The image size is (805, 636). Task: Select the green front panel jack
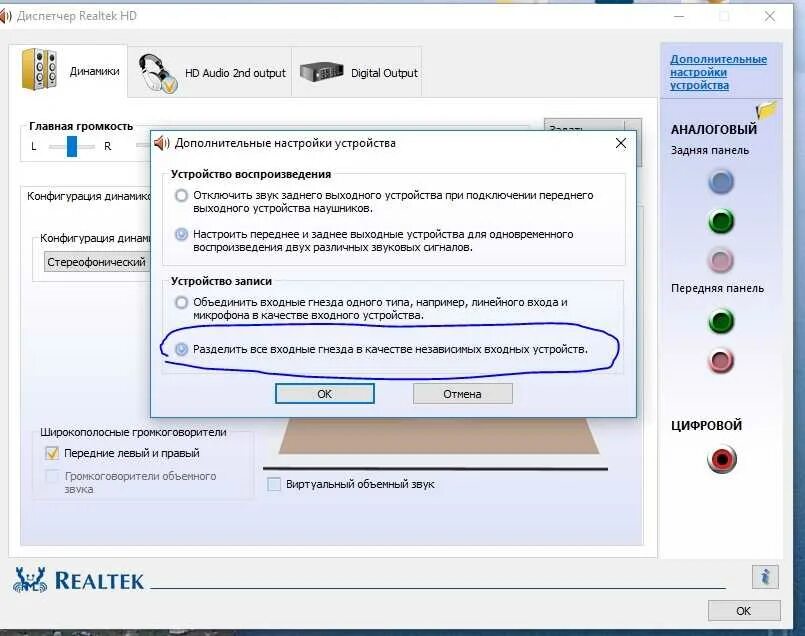(x=721, y=321)
